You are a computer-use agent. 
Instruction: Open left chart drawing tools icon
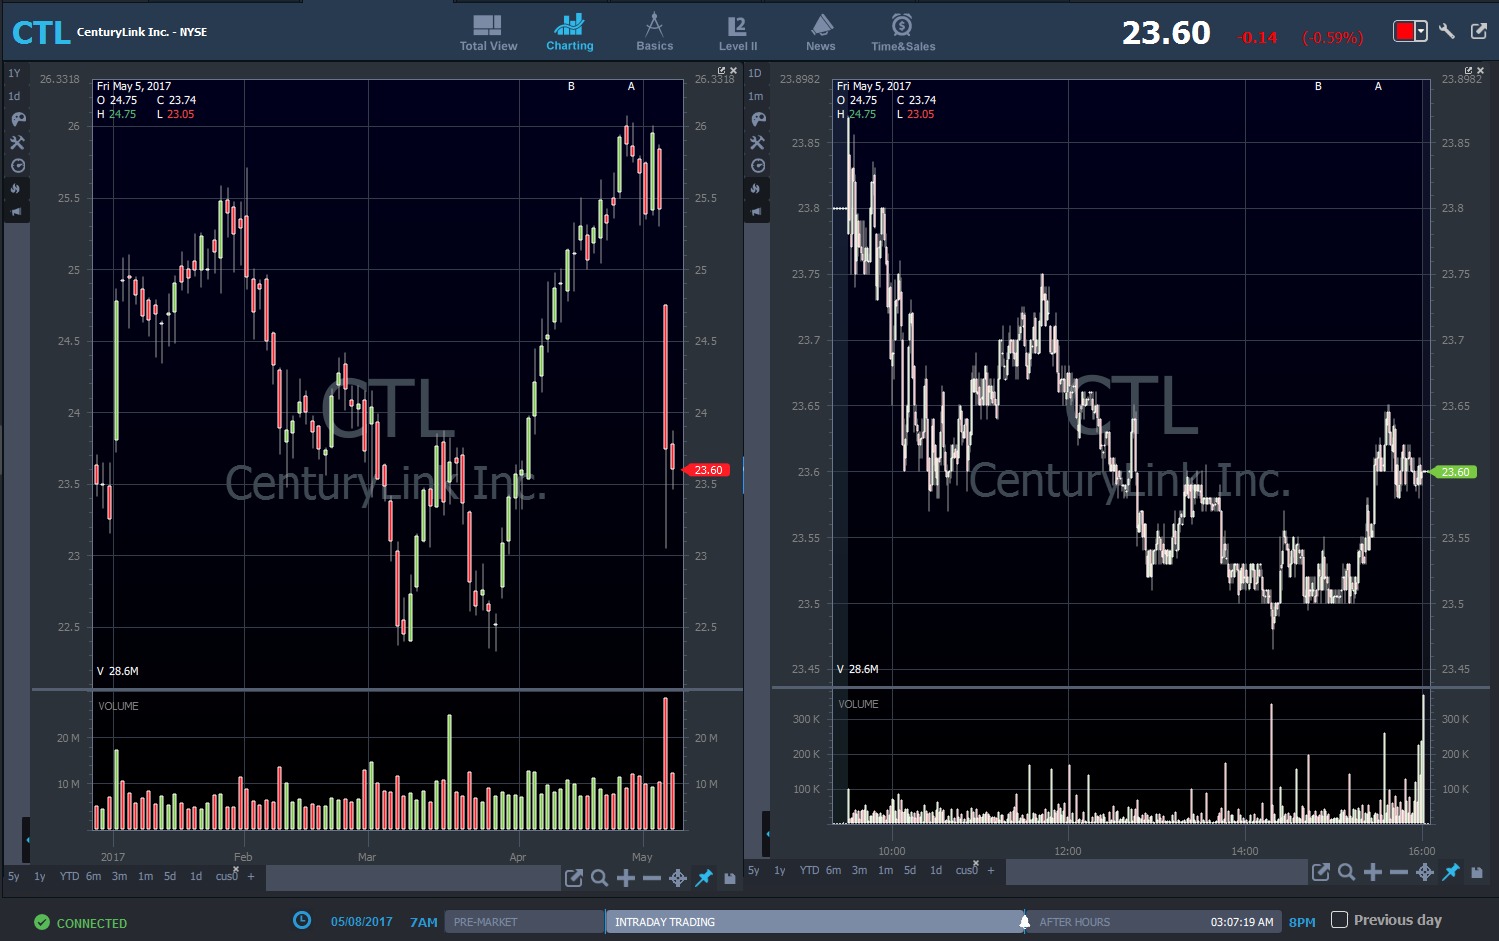coord(17,142)
